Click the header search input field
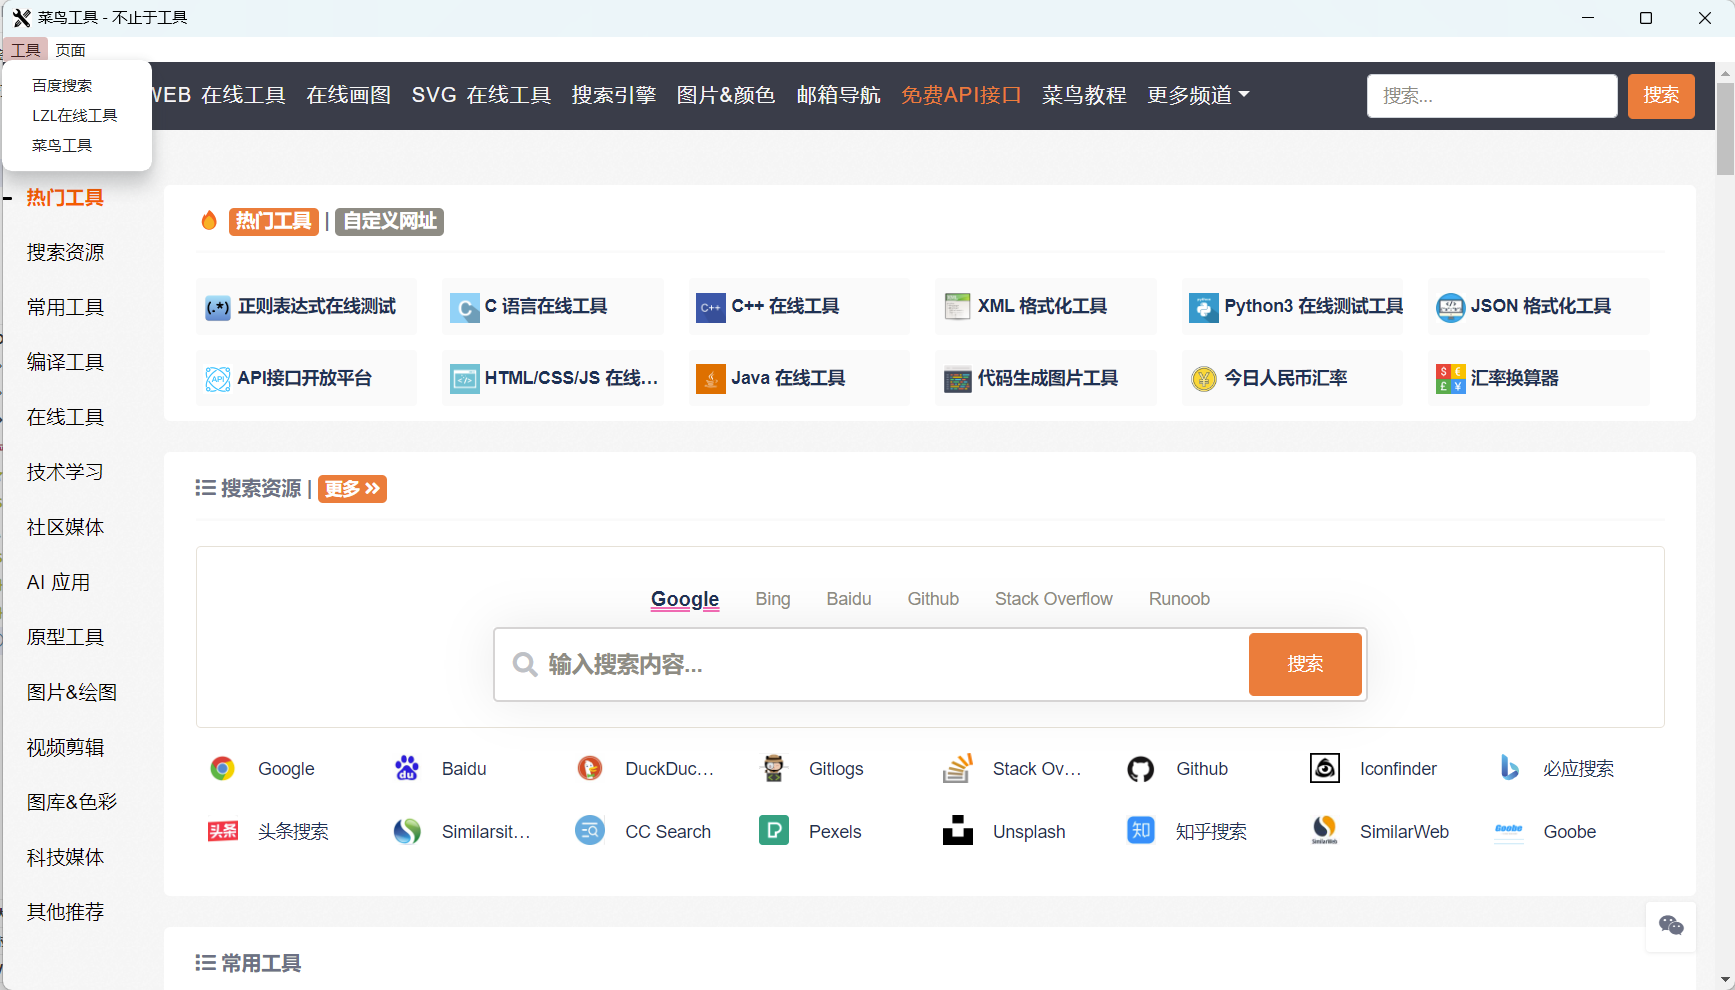 pyautogui.click(x=1492, y=96)
